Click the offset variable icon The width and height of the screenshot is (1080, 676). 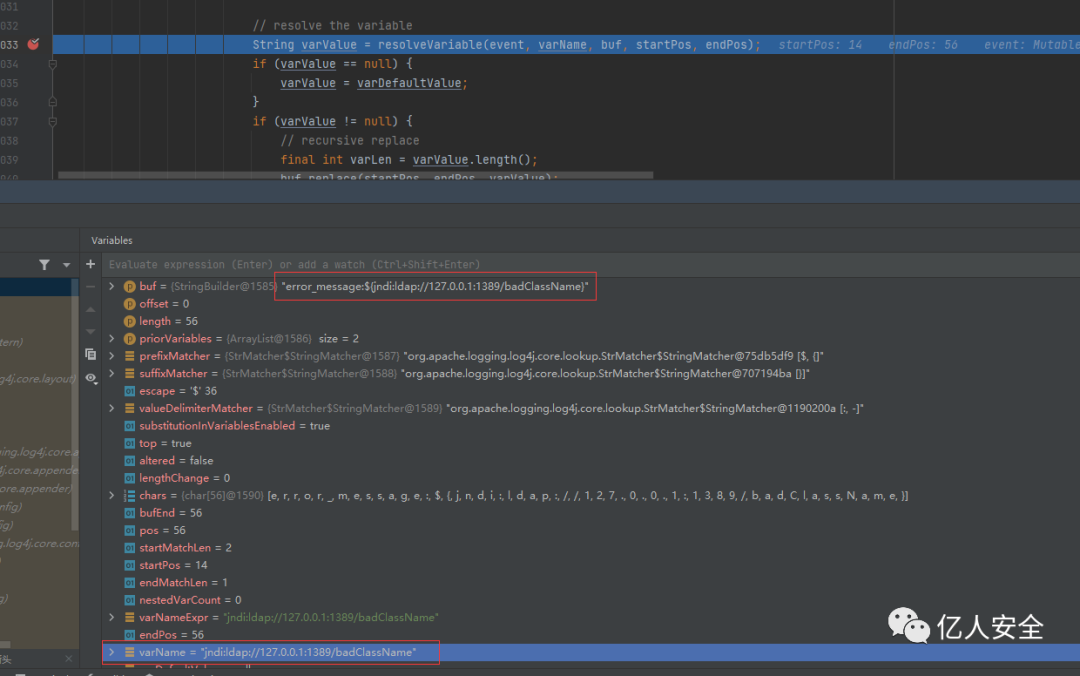[x=129, y=304]
